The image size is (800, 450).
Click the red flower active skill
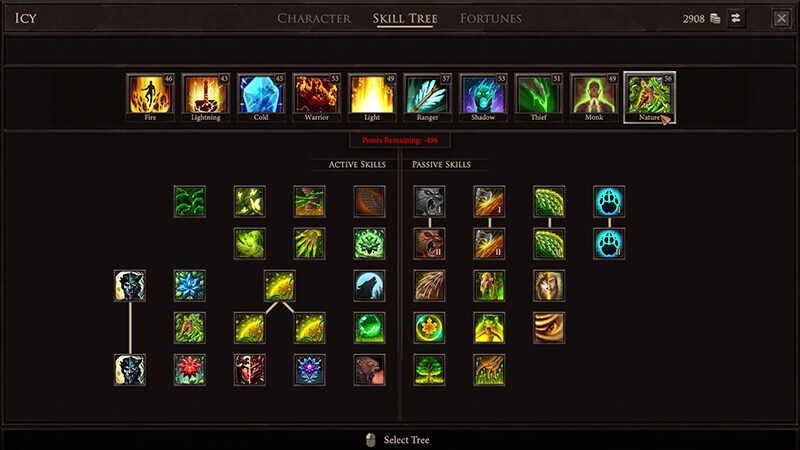tap(190, 370)
